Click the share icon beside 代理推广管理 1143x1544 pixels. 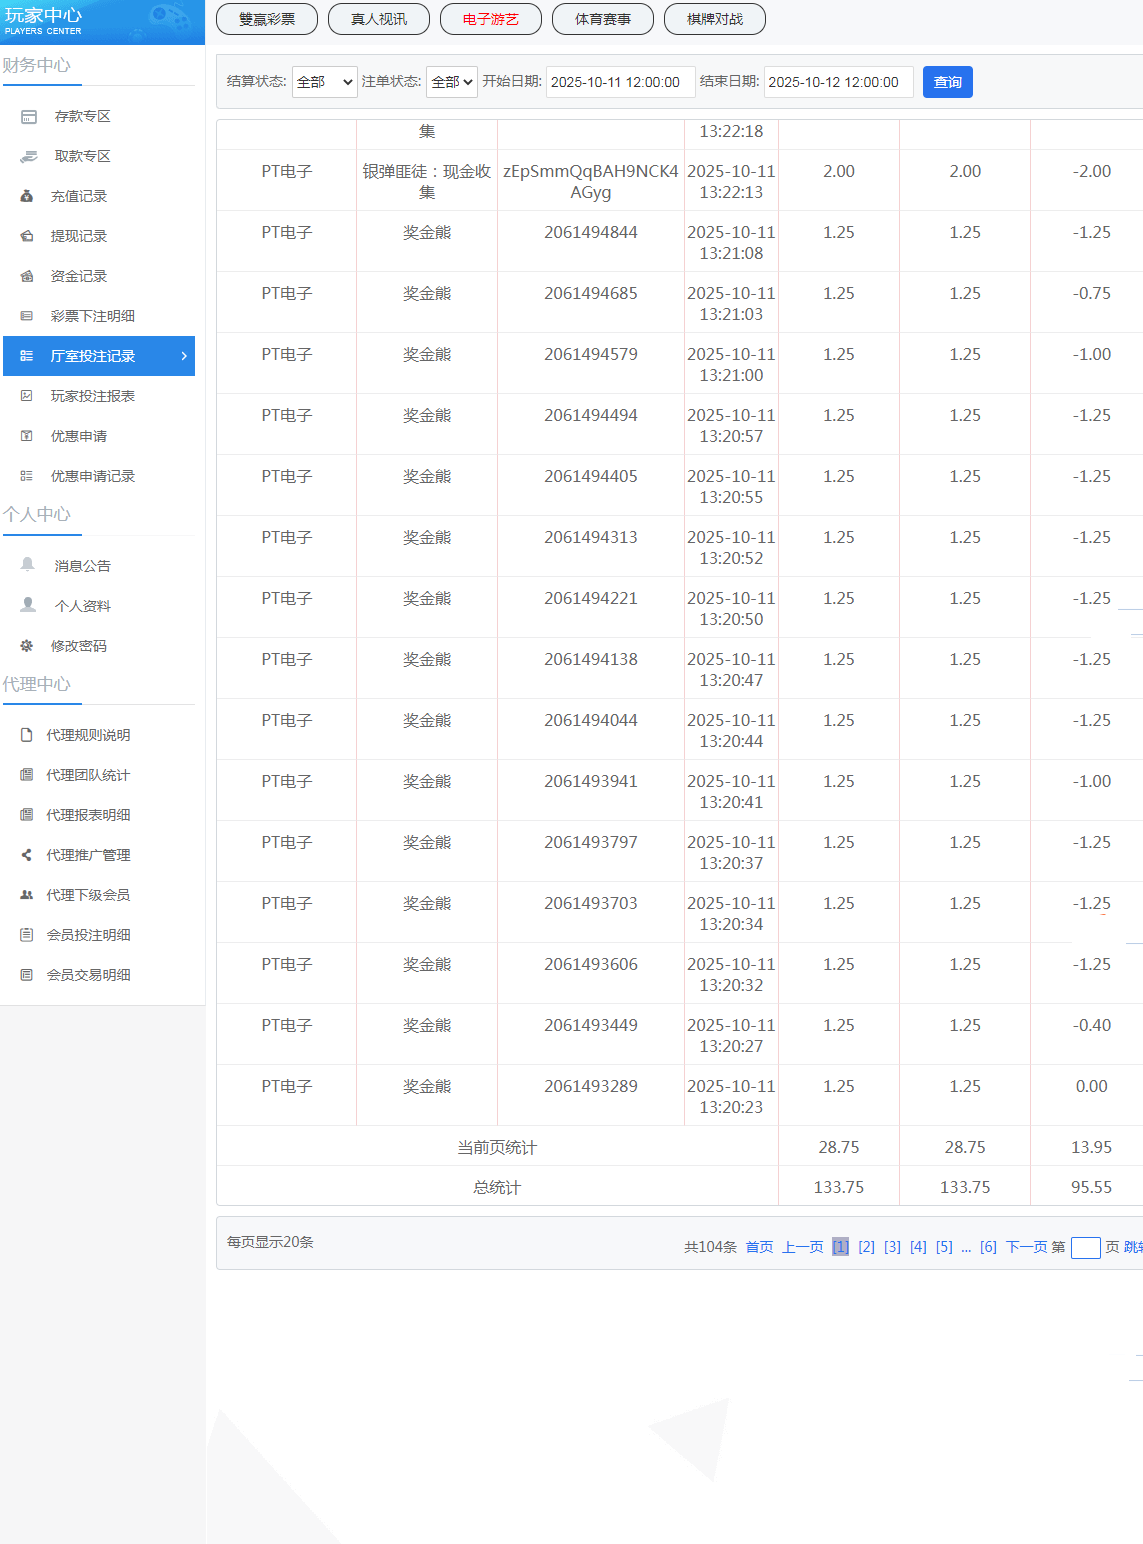click(27, 855)
